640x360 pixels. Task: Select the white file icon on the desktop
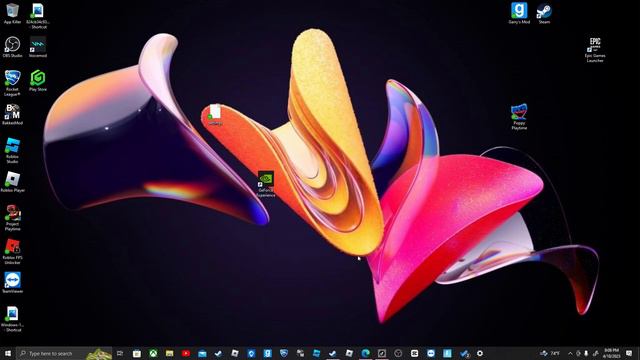tap(215, 114)
